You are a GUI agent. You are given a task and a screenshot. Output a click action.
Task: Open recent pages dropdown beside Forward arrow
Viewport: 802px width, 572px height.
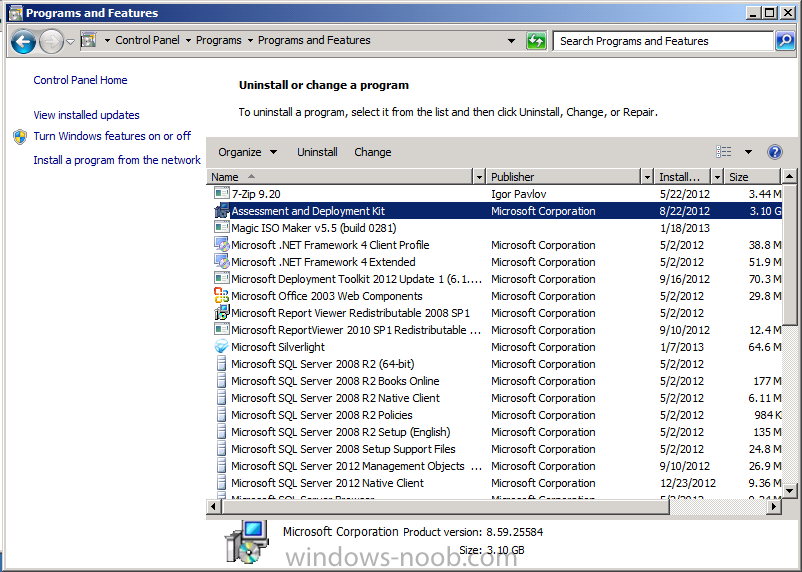tap(71, 41)
